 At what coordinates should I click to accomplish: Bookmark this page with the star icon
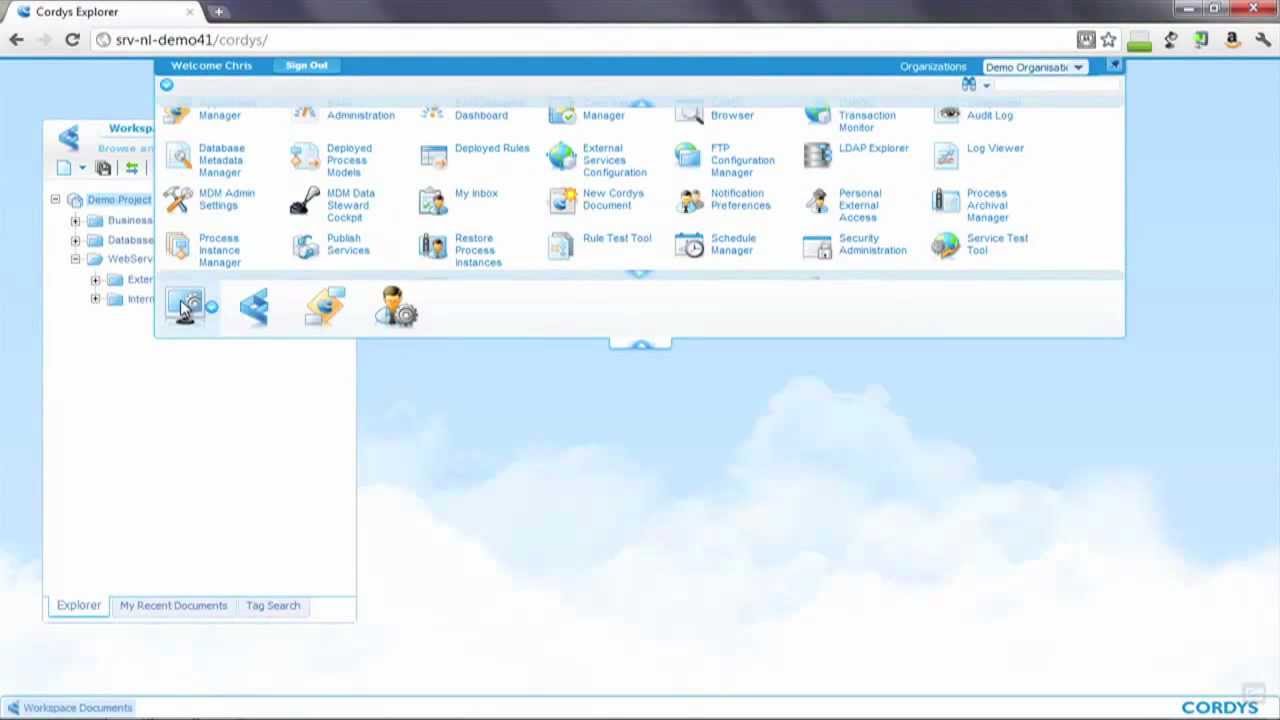point(1109,40)
